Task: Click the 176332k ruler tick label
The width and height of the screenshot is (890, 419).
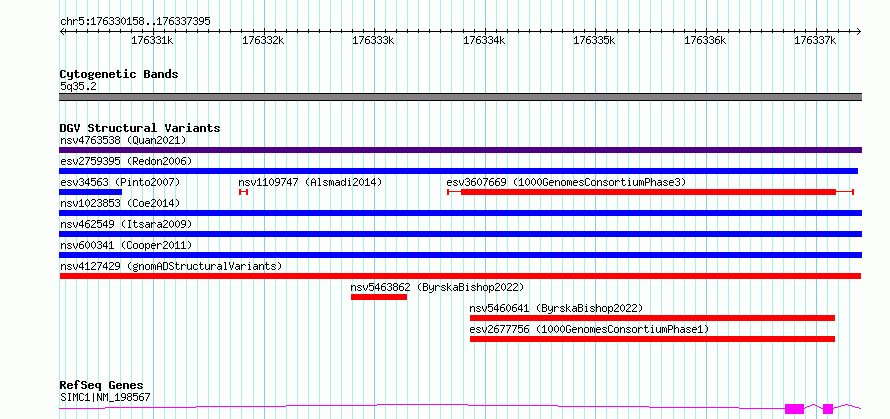Action: 263,41
